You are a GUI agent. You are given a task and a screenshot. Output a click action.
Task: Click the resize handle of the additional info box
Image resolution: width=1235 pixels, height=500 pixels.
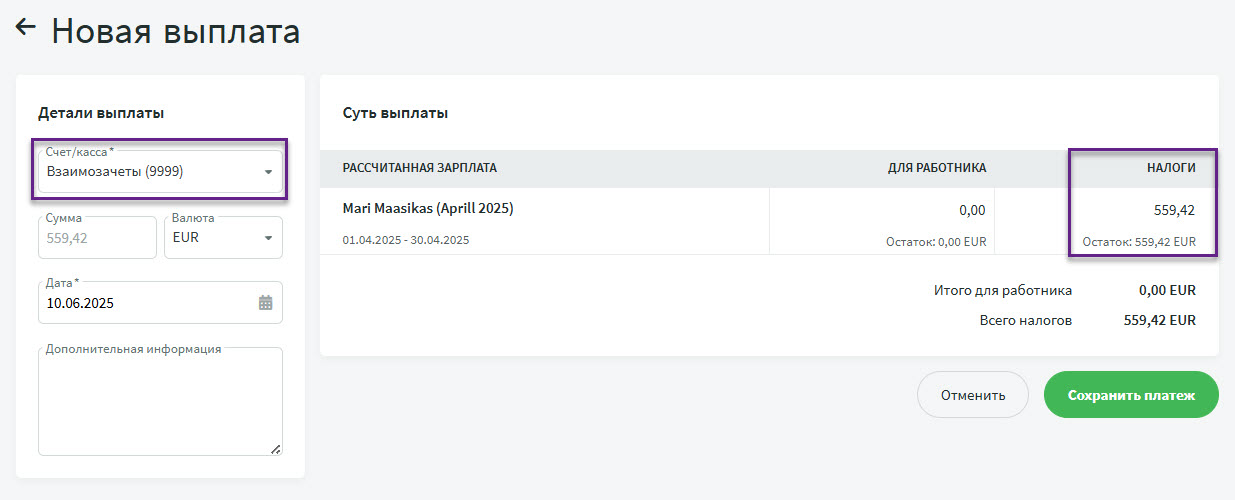point(275,449)
